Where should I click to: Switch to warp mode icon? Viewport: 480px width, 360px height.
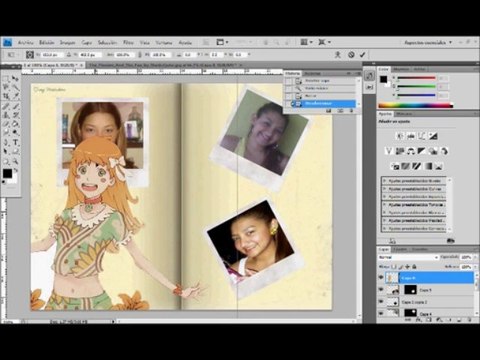click(x=338, y=54)
